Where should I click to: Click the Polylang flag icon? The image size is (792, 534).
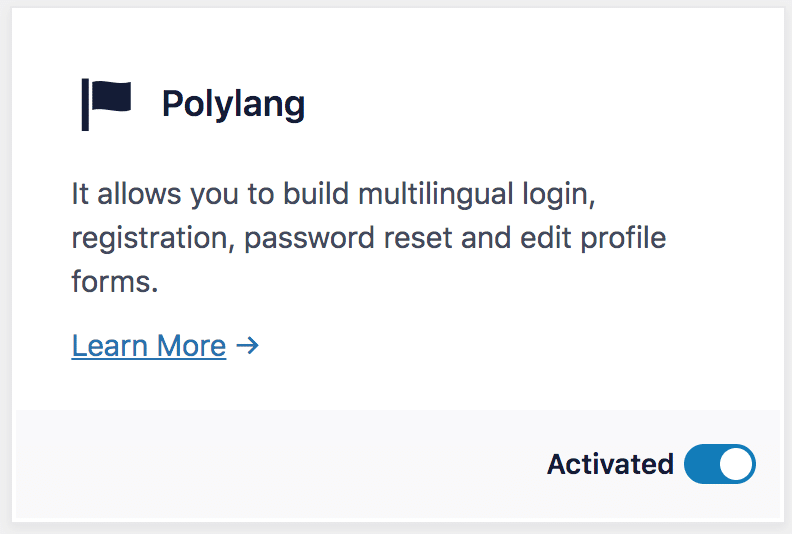[x=107, y=105]
